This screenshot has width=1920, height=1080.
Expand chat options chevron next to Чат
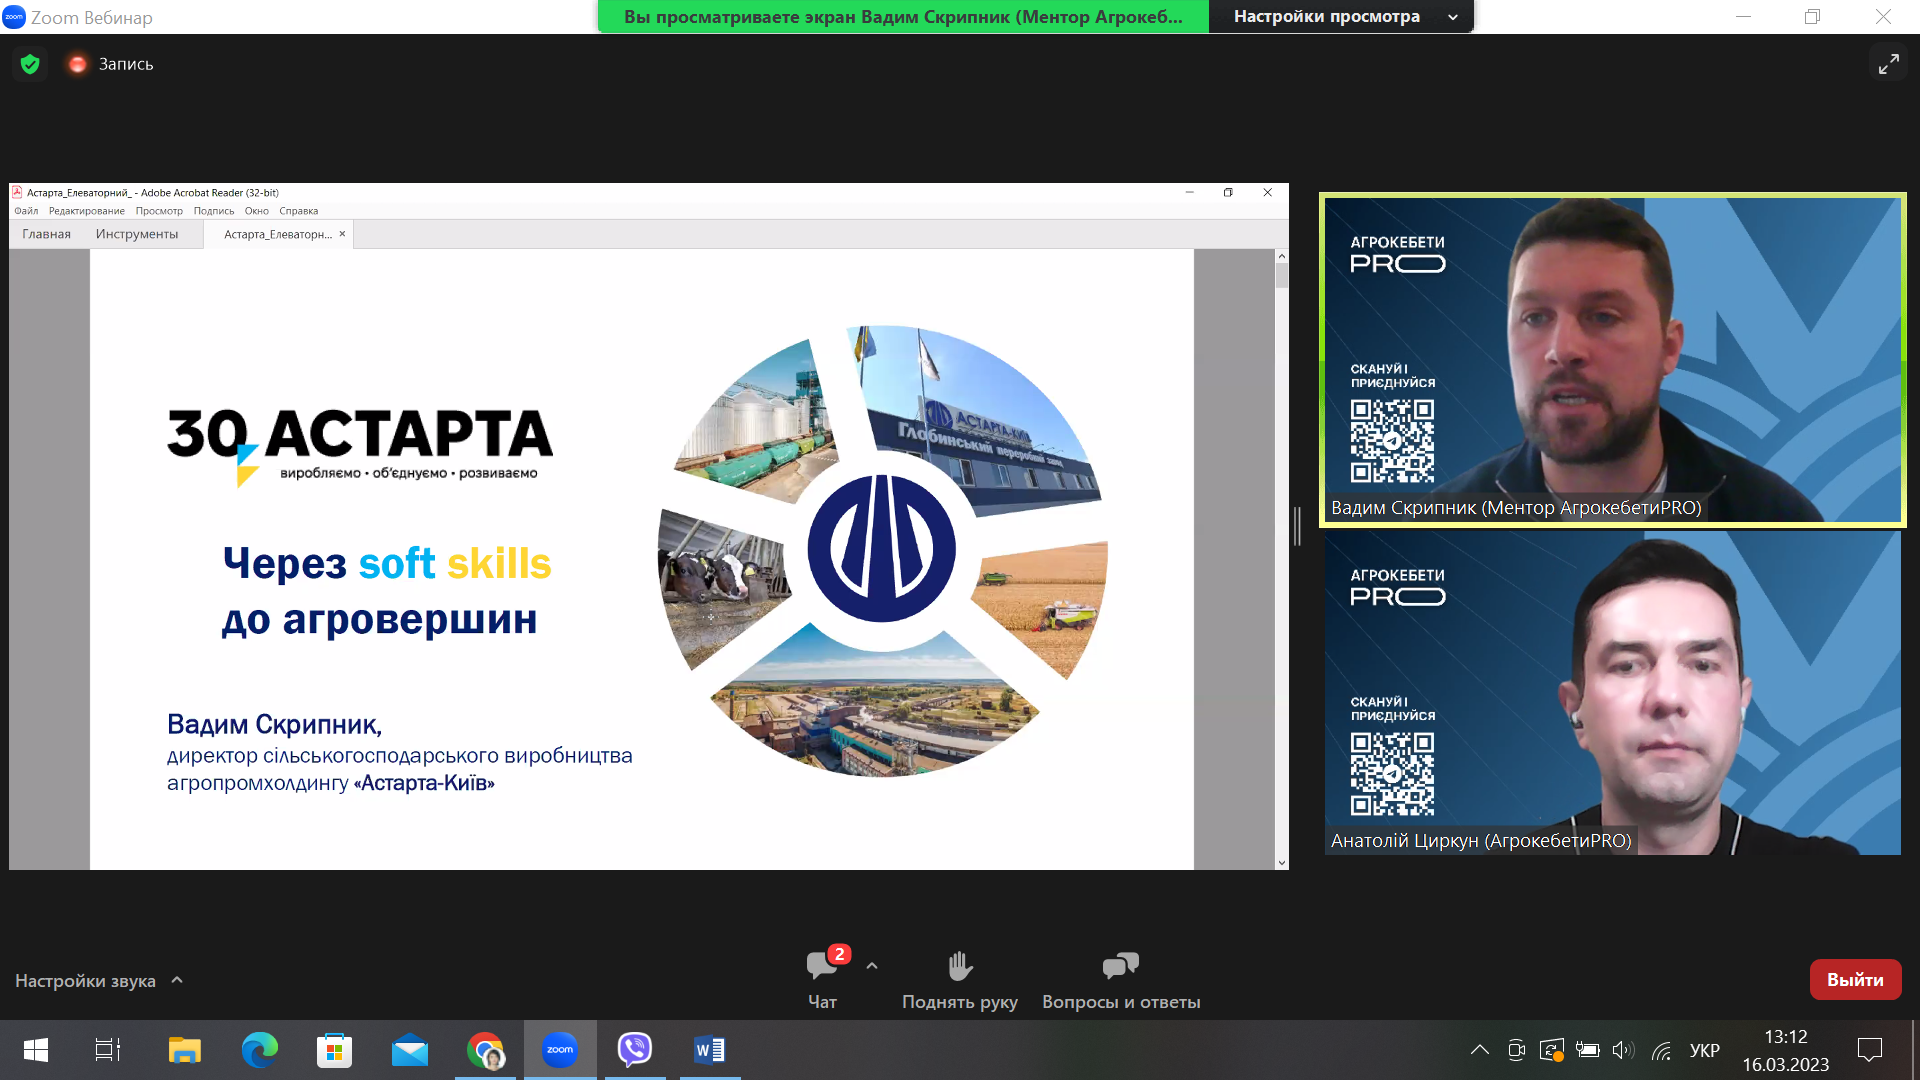[872, 966]
